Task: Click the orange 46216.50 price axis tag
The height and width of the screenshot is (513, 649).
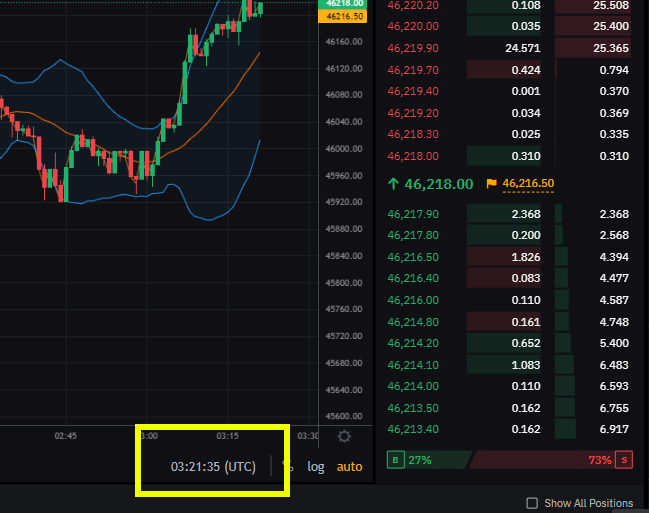Action: pyautogui.click(x=344, y=16)
